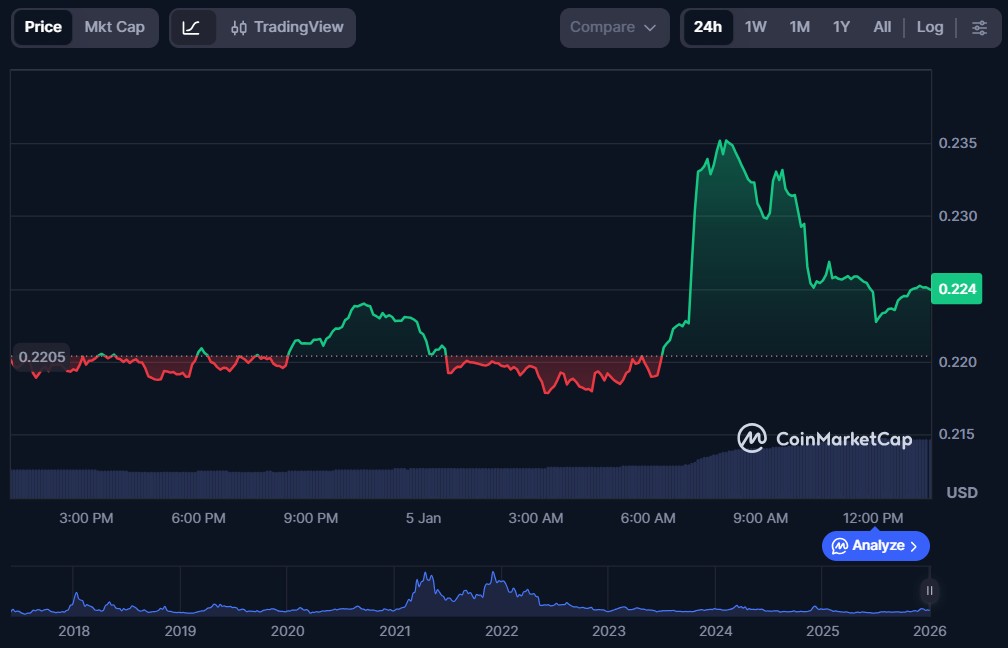This screenshot has width=1008, height=648.
Task: Select 1Y time range
Action: pos(841,27)
